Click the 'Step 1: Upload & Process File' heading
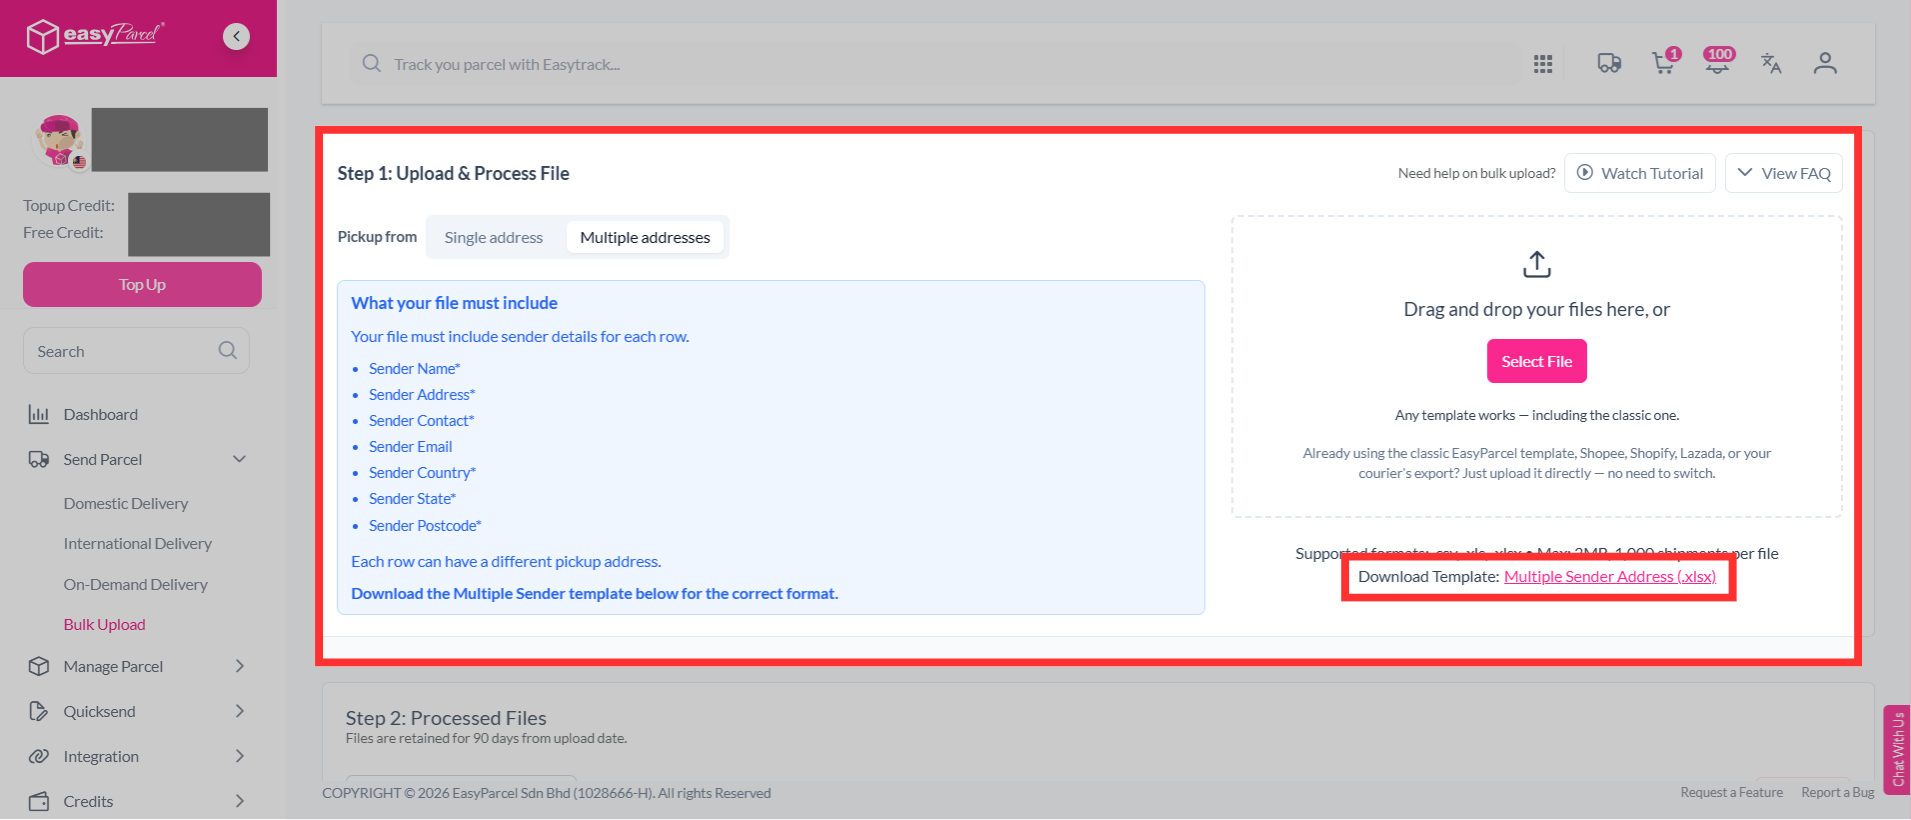 (x=453, y=173)
